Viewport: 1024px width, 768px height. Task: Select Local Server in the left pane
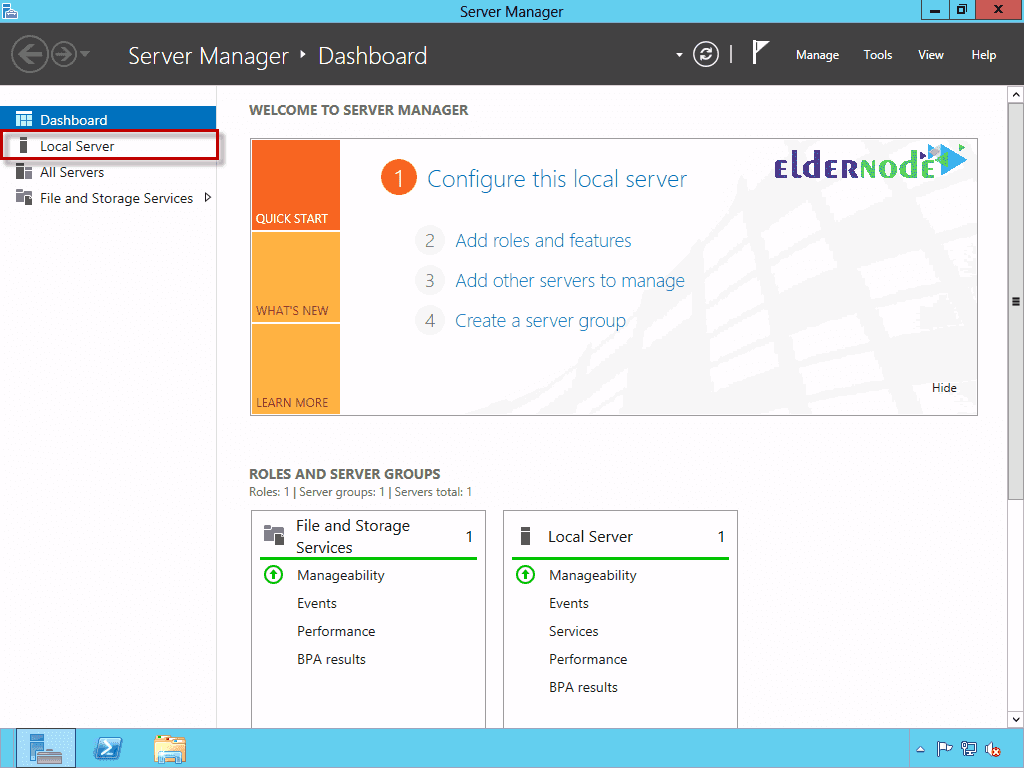coord(108,146)
